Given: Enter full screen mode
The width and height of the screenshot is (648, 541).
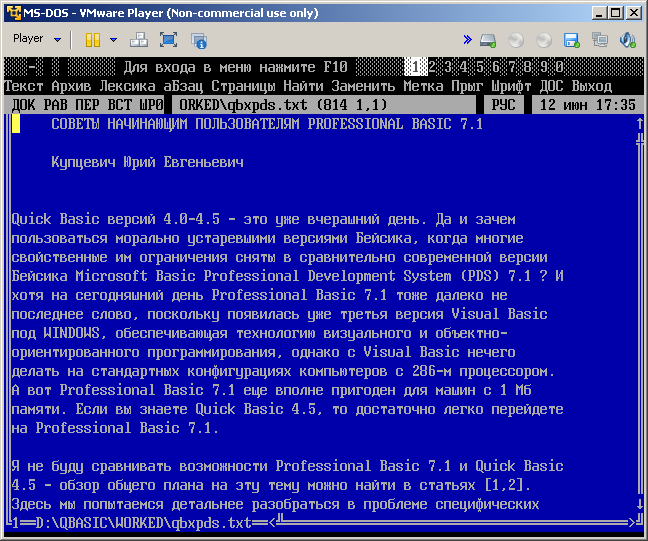Looking at the screenshot, I should [169, 40].
